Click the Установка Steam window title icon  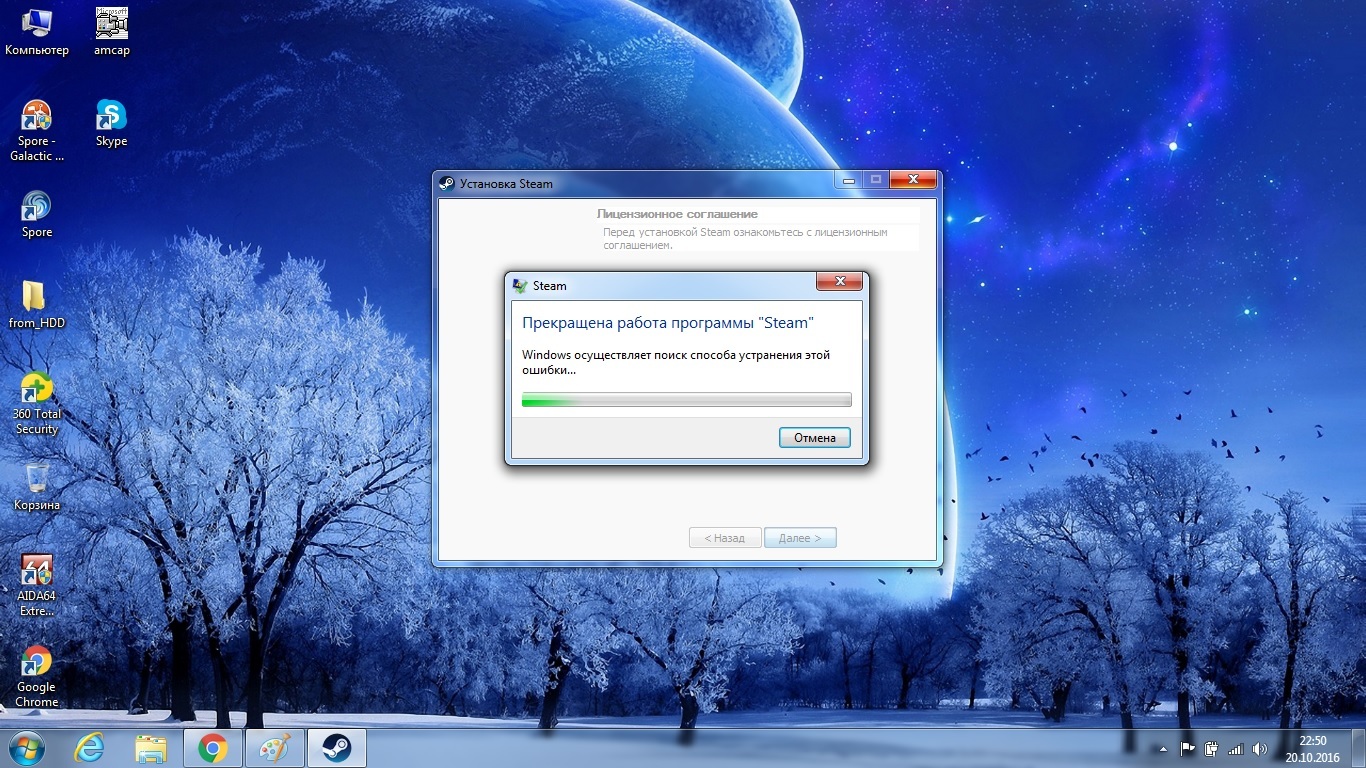pos(447,184)
